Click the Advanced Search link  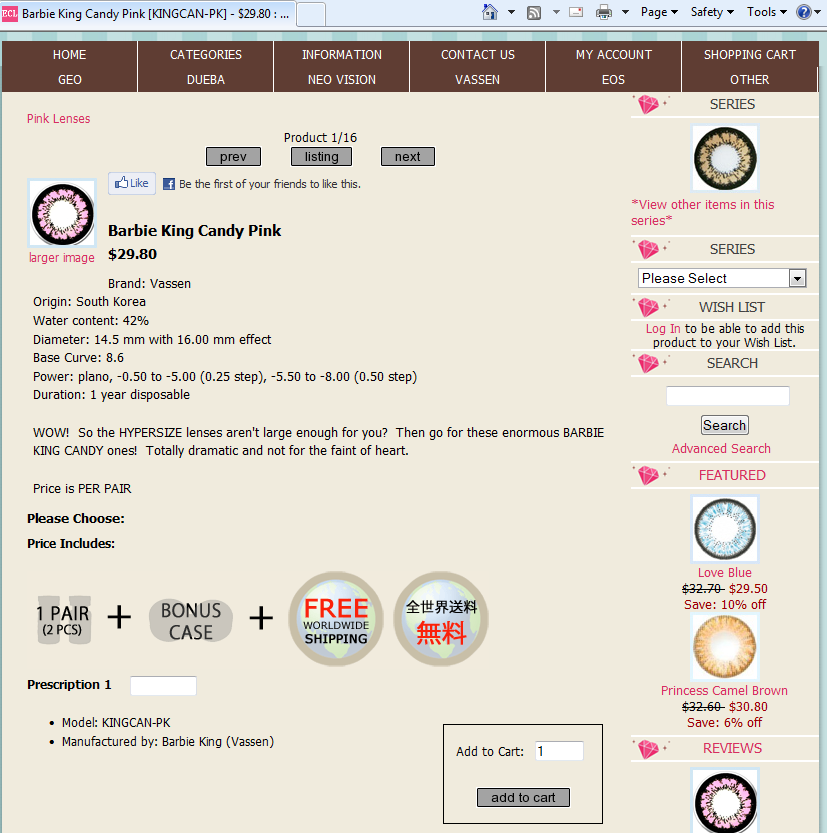pyautogui.click(x=721, y=448)
